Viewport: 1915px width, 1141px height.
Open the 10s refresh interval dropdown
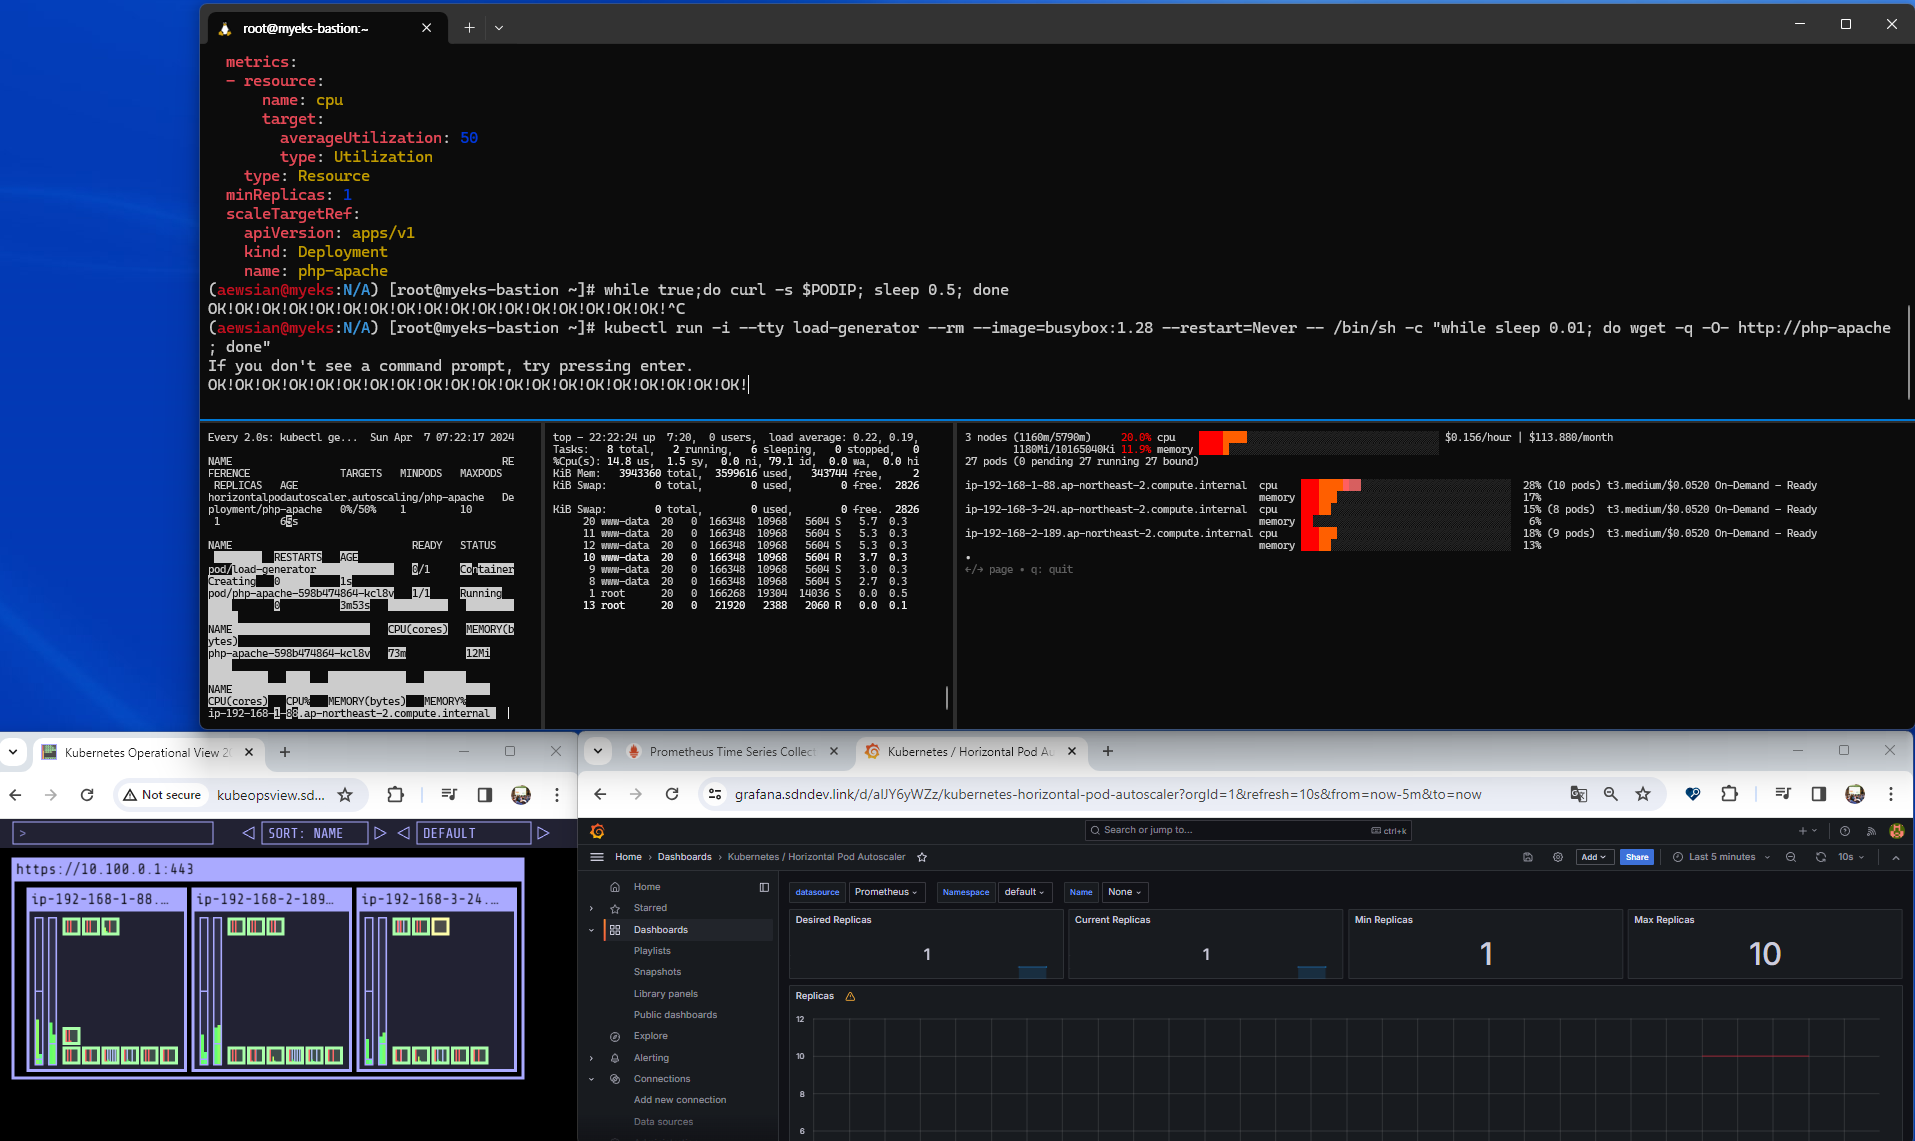click(x=1851, y=857)
